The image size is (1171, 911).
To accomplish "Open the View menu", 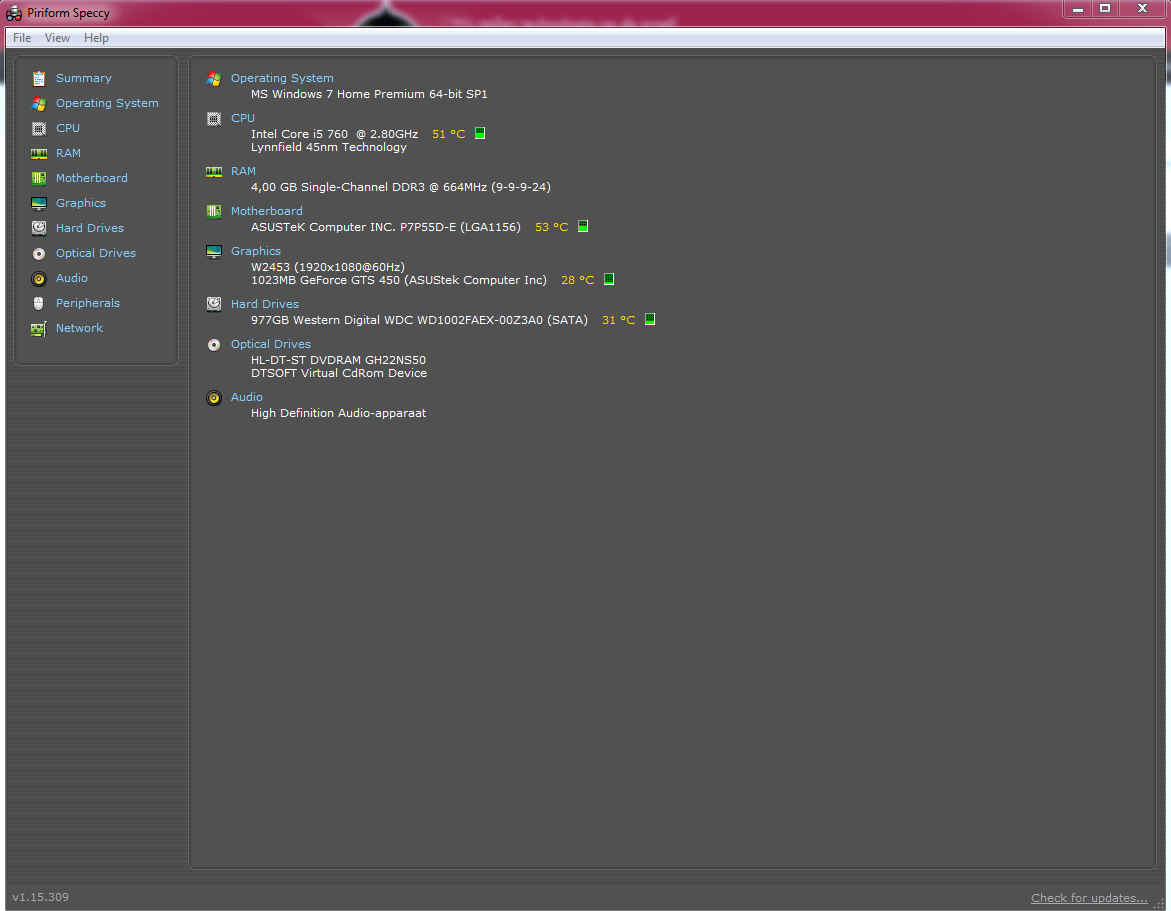I will click(58, 38).
